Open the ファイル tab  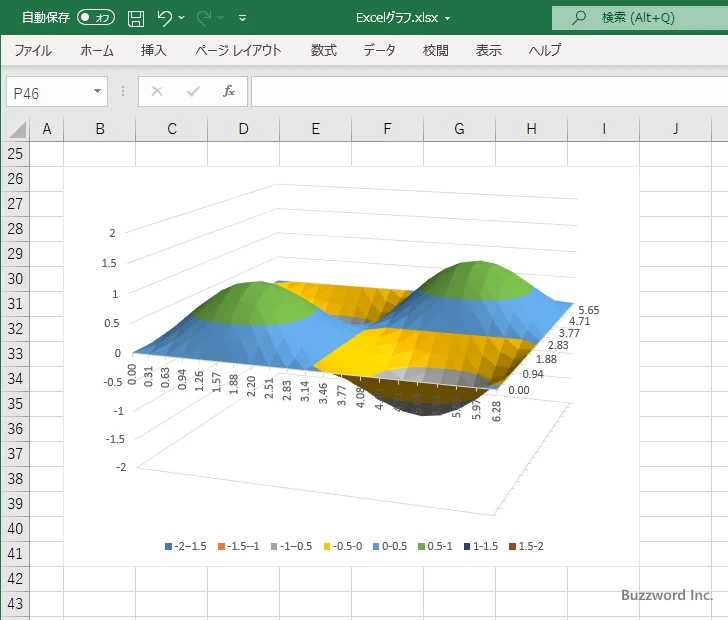click(33, 50)
